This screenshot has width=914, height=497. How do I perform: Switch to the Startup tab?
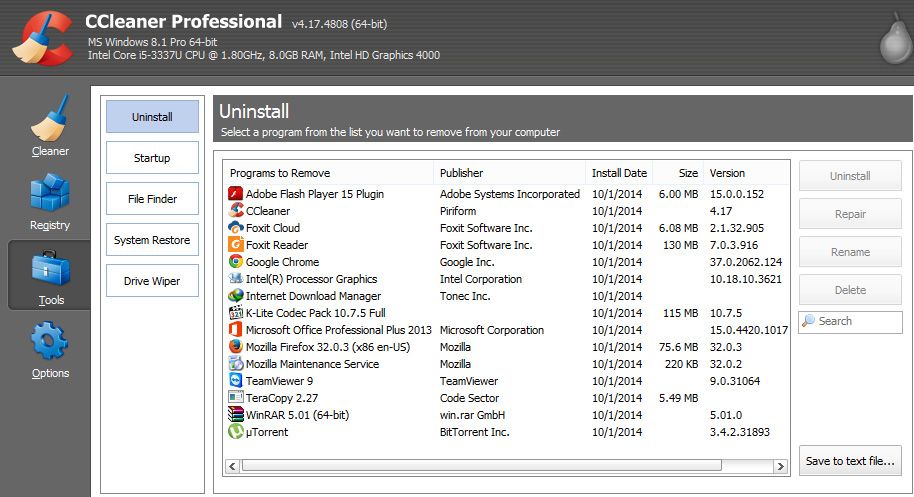click(152, 158)
